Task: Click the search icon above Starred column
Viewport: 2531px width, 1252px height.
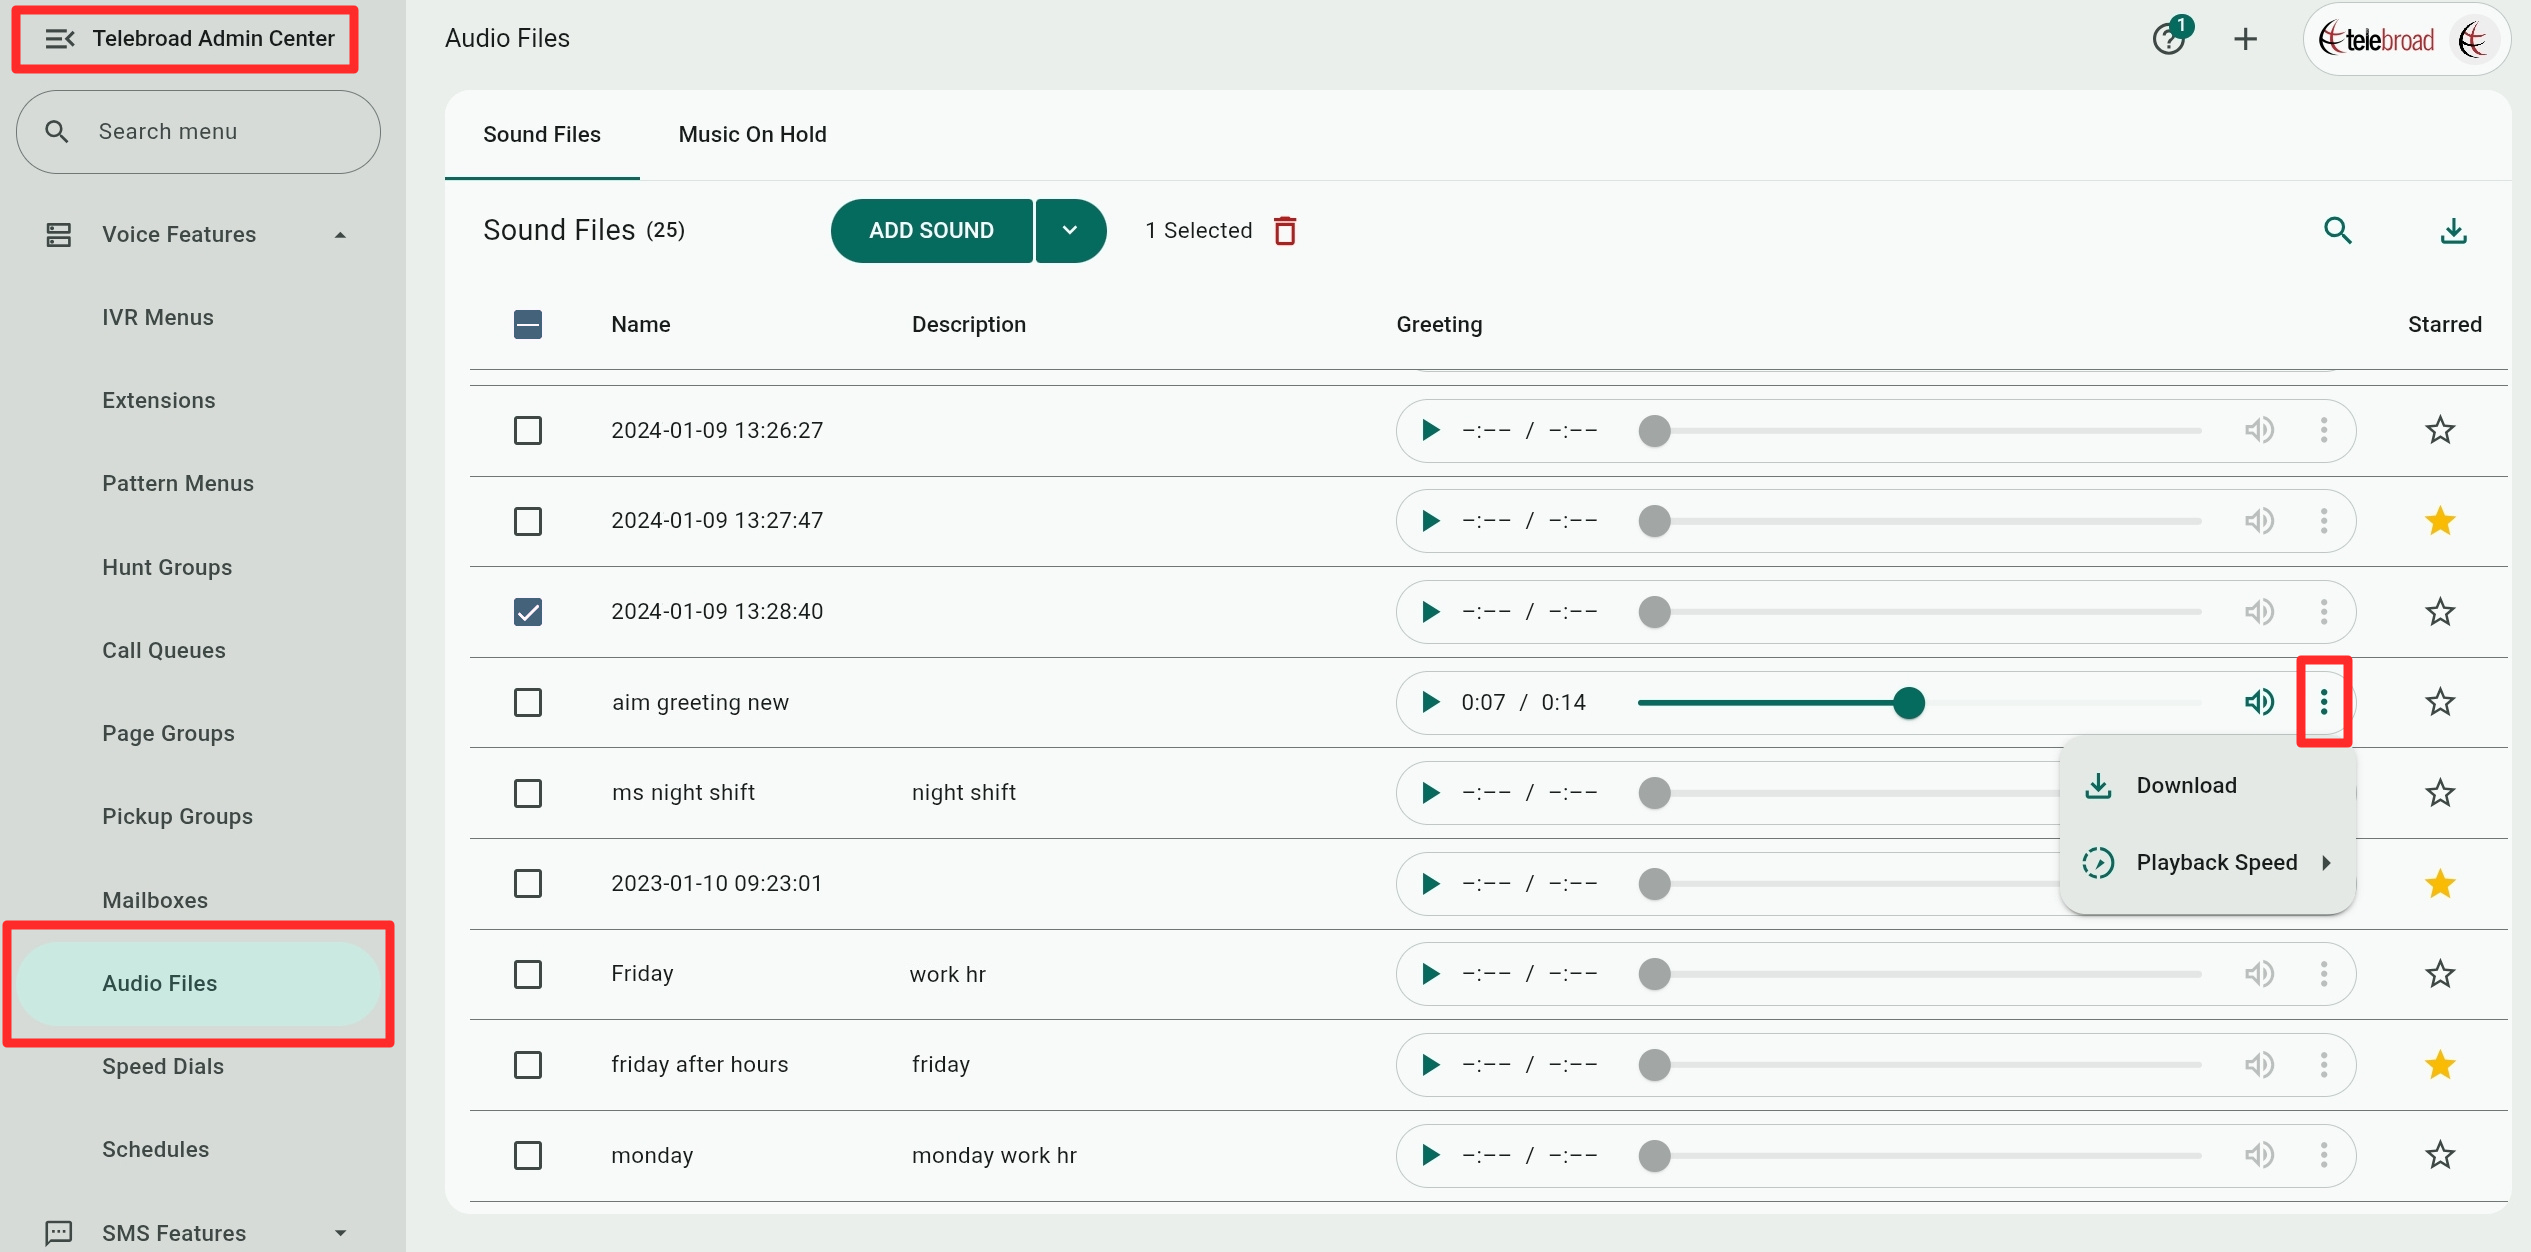Action: (x=2337, y=231)
